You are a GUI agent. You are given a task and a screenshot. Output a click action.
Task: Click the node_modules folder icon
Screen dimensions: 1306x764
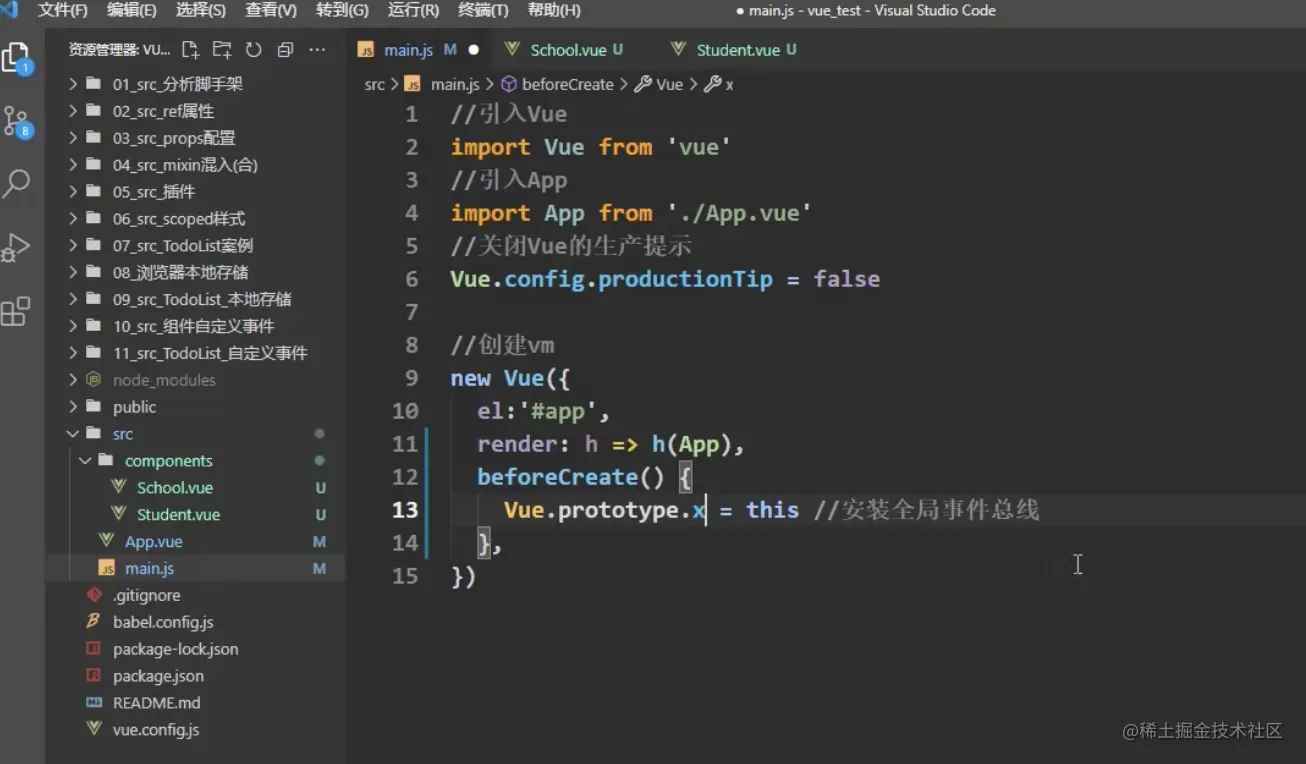click(94, 380)
